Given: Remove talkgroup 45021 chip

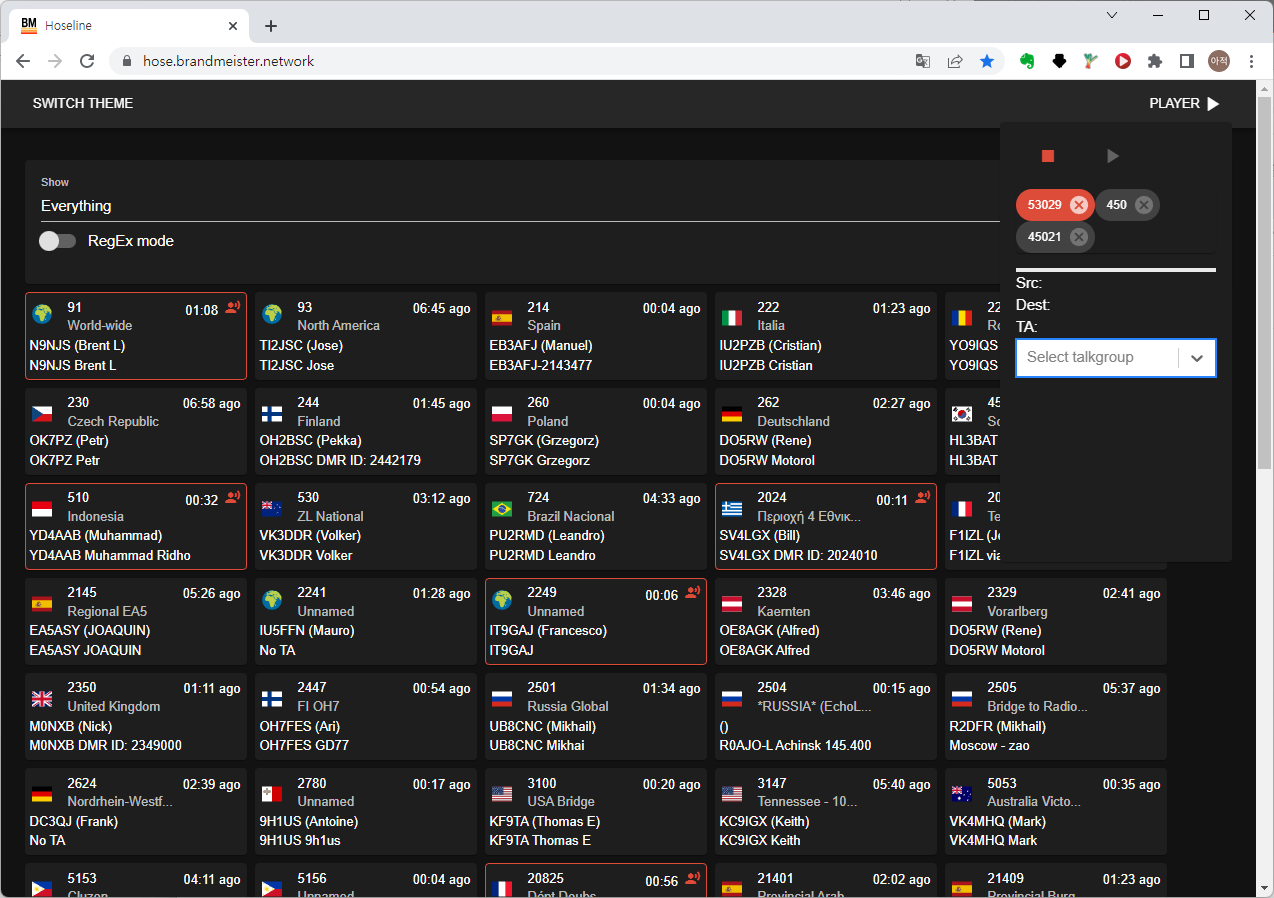Looking at the screenshot, I should click(x=1079, y=237).
